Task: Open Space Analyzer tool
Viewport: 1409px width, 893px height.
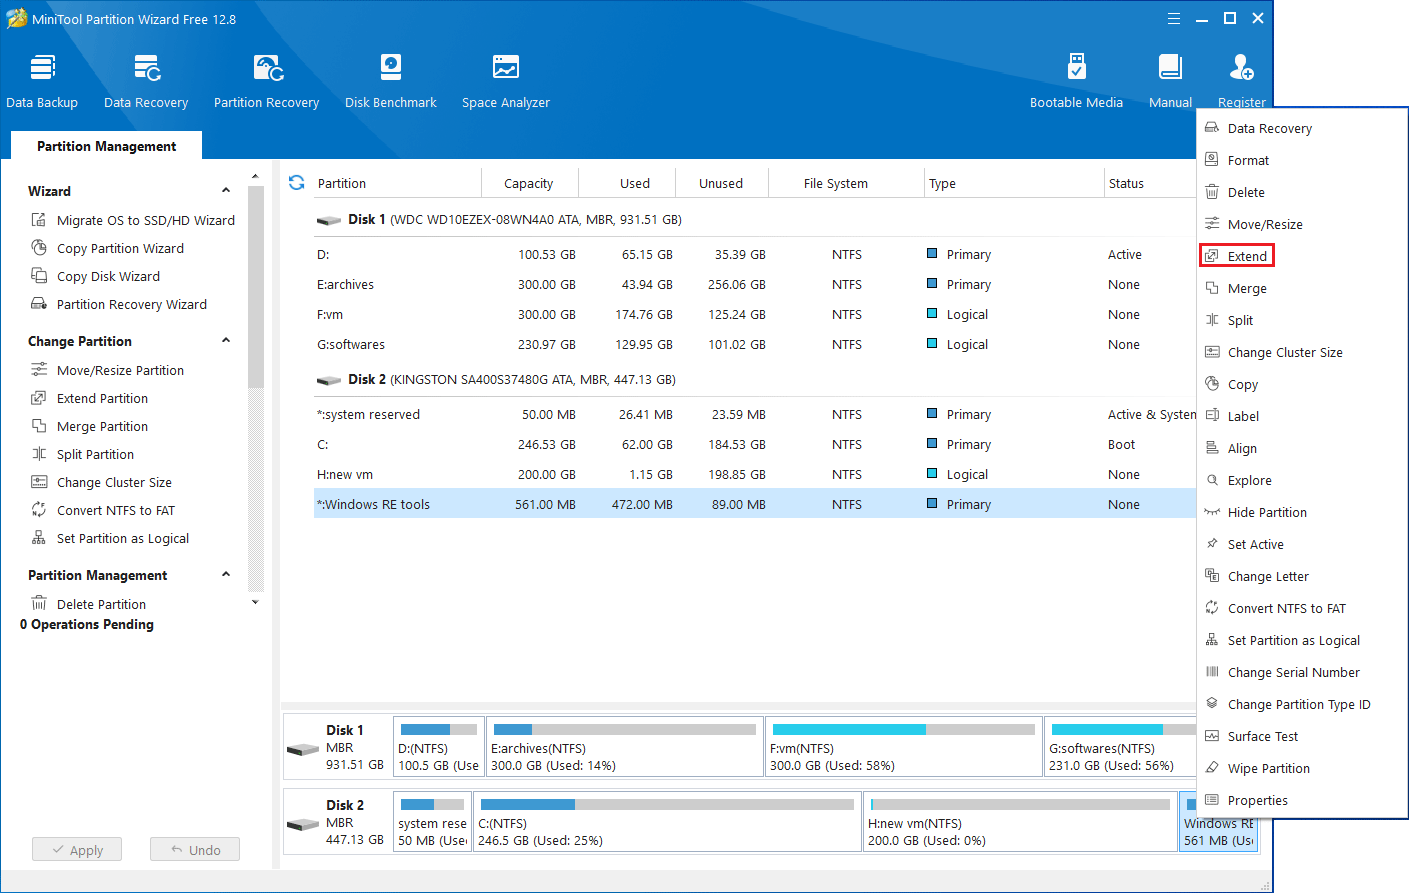Action: pyautogui.click(x=506, y=68)
